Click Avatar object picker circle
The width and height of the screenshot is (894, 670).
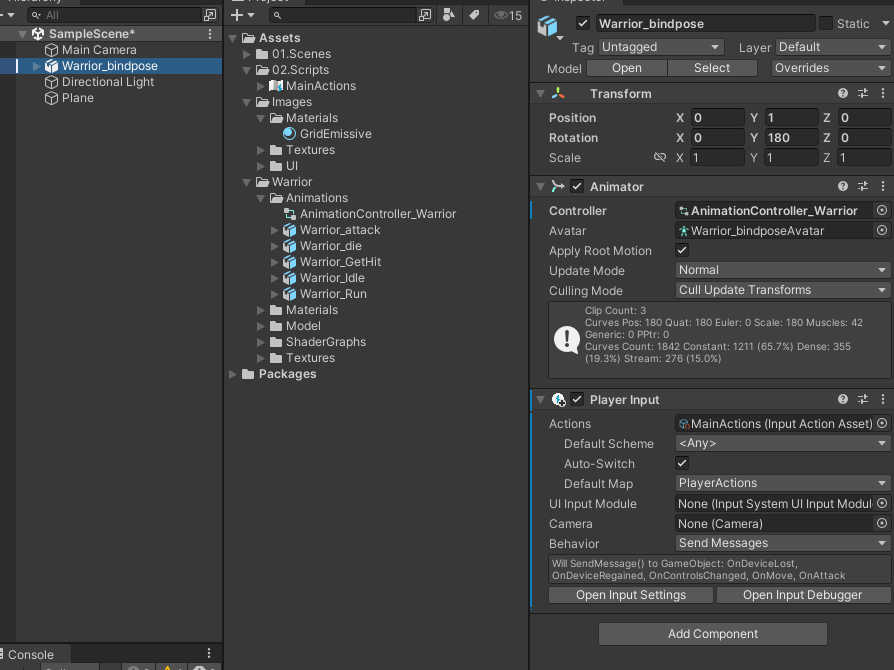pyautogui.click(x=882, y=230)
